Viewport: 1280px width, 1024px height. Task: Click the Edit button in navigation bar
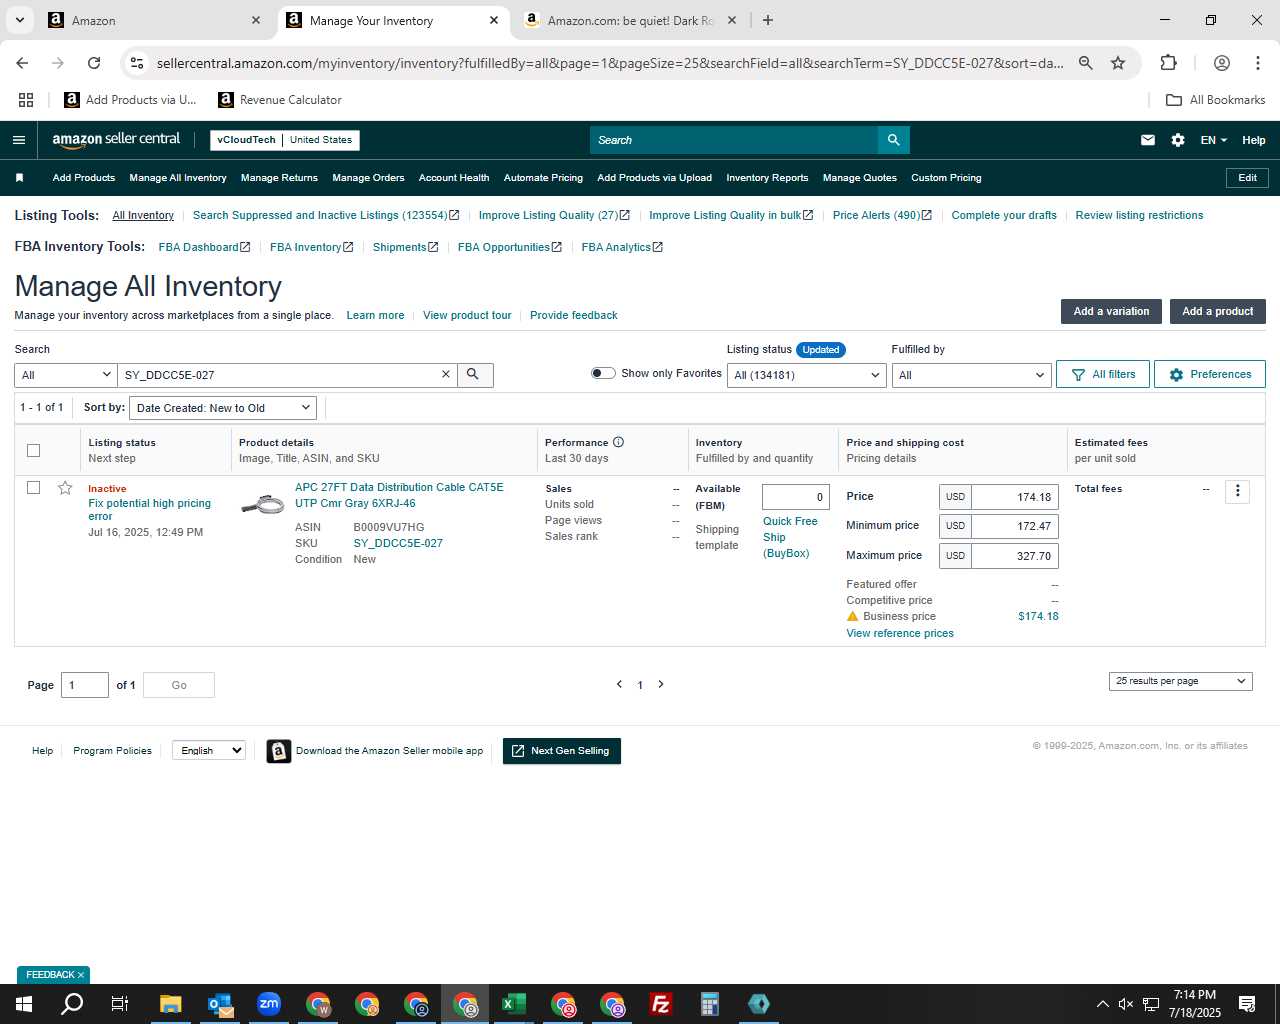tap(1247, 178)
